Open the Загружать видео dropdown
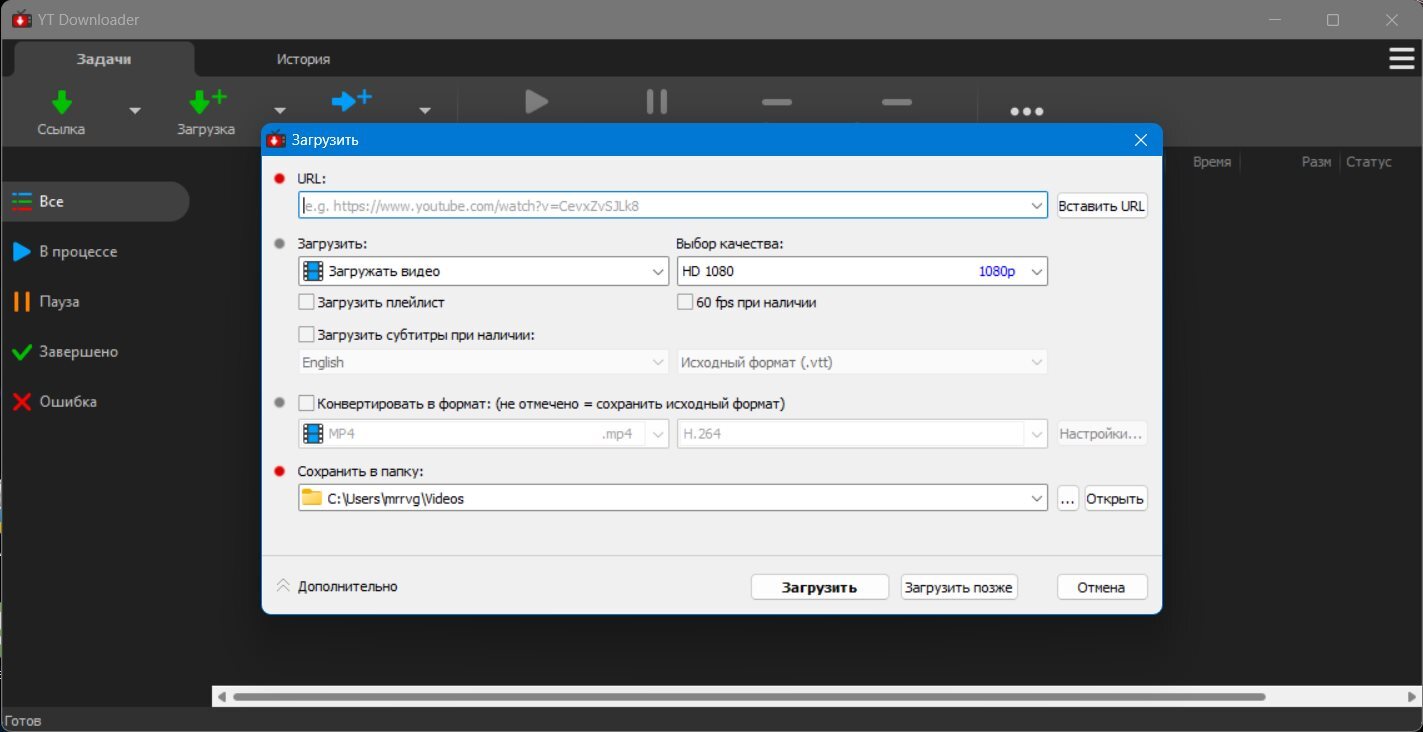The image size is (1423, 732). (x=484, y=271)
